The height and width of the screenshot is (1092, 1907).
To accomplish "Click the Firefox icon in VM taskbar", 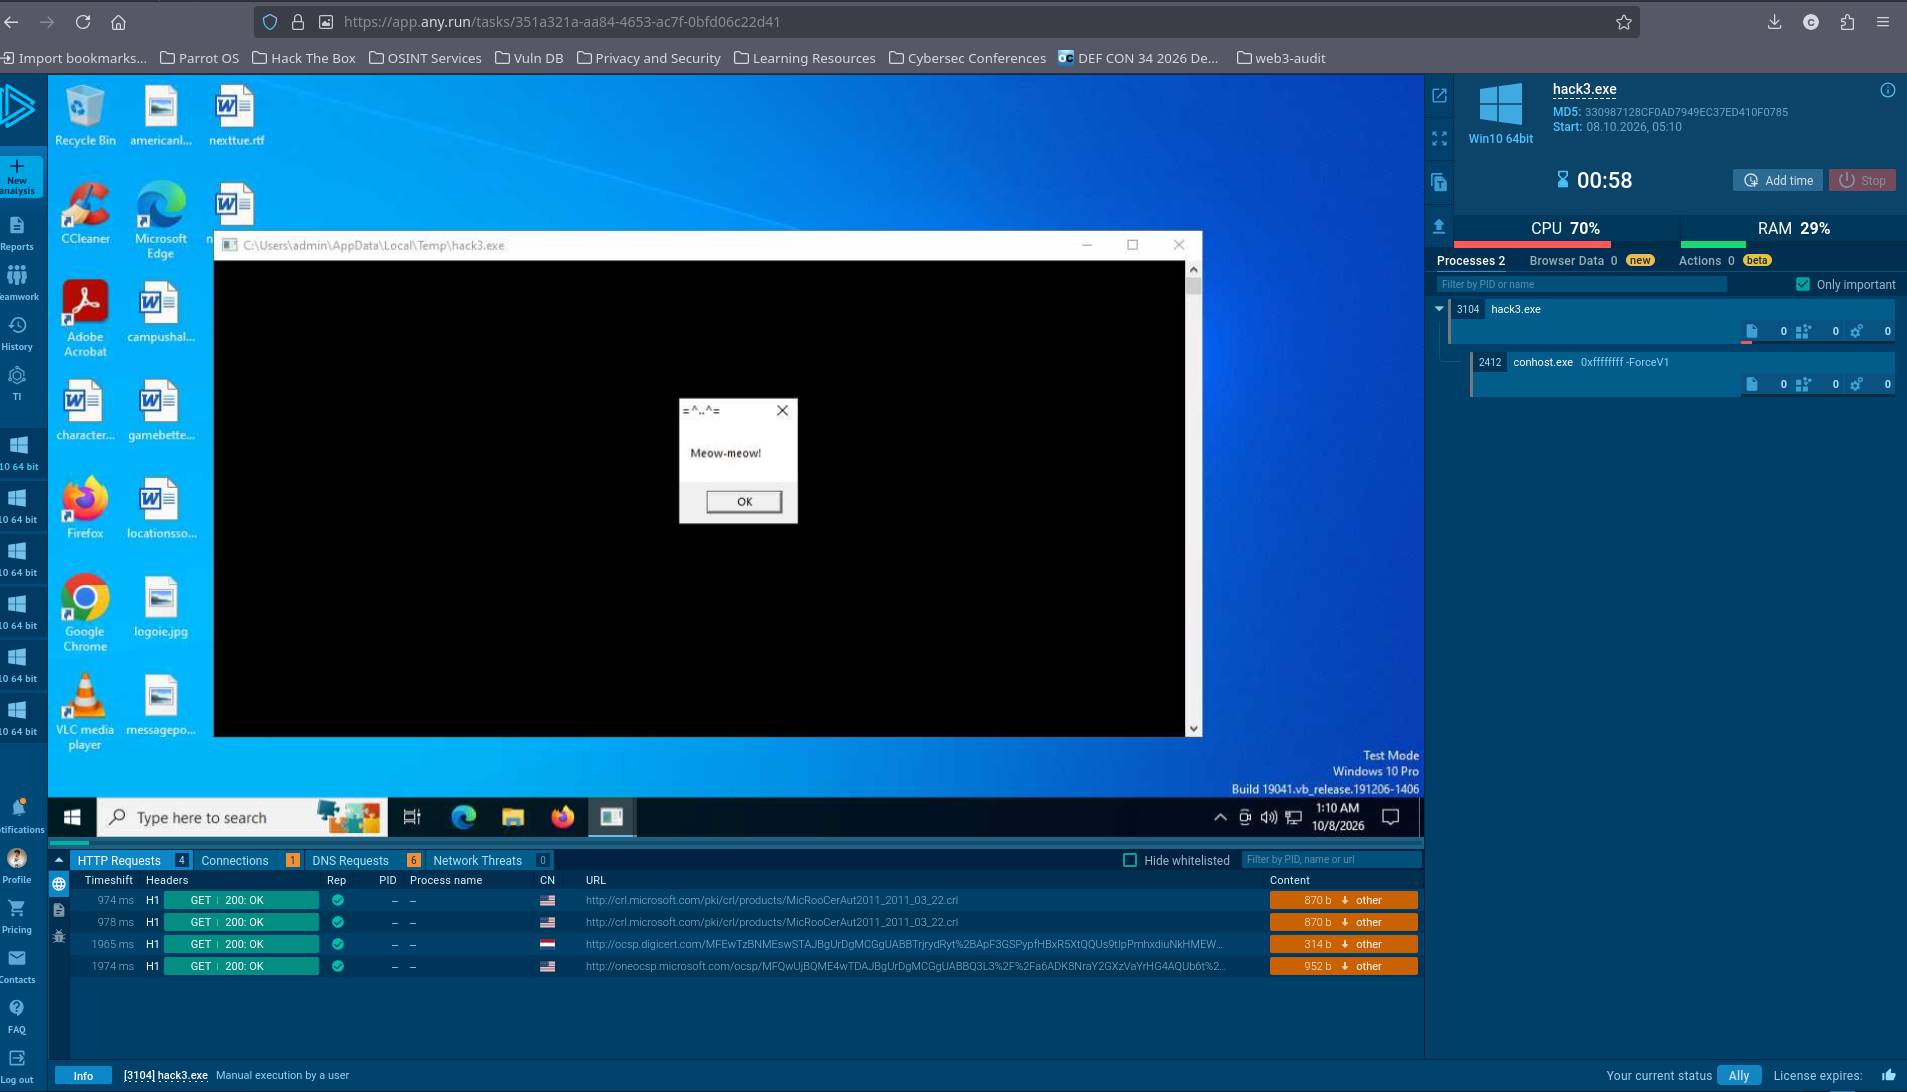I will tap(563, 817).
